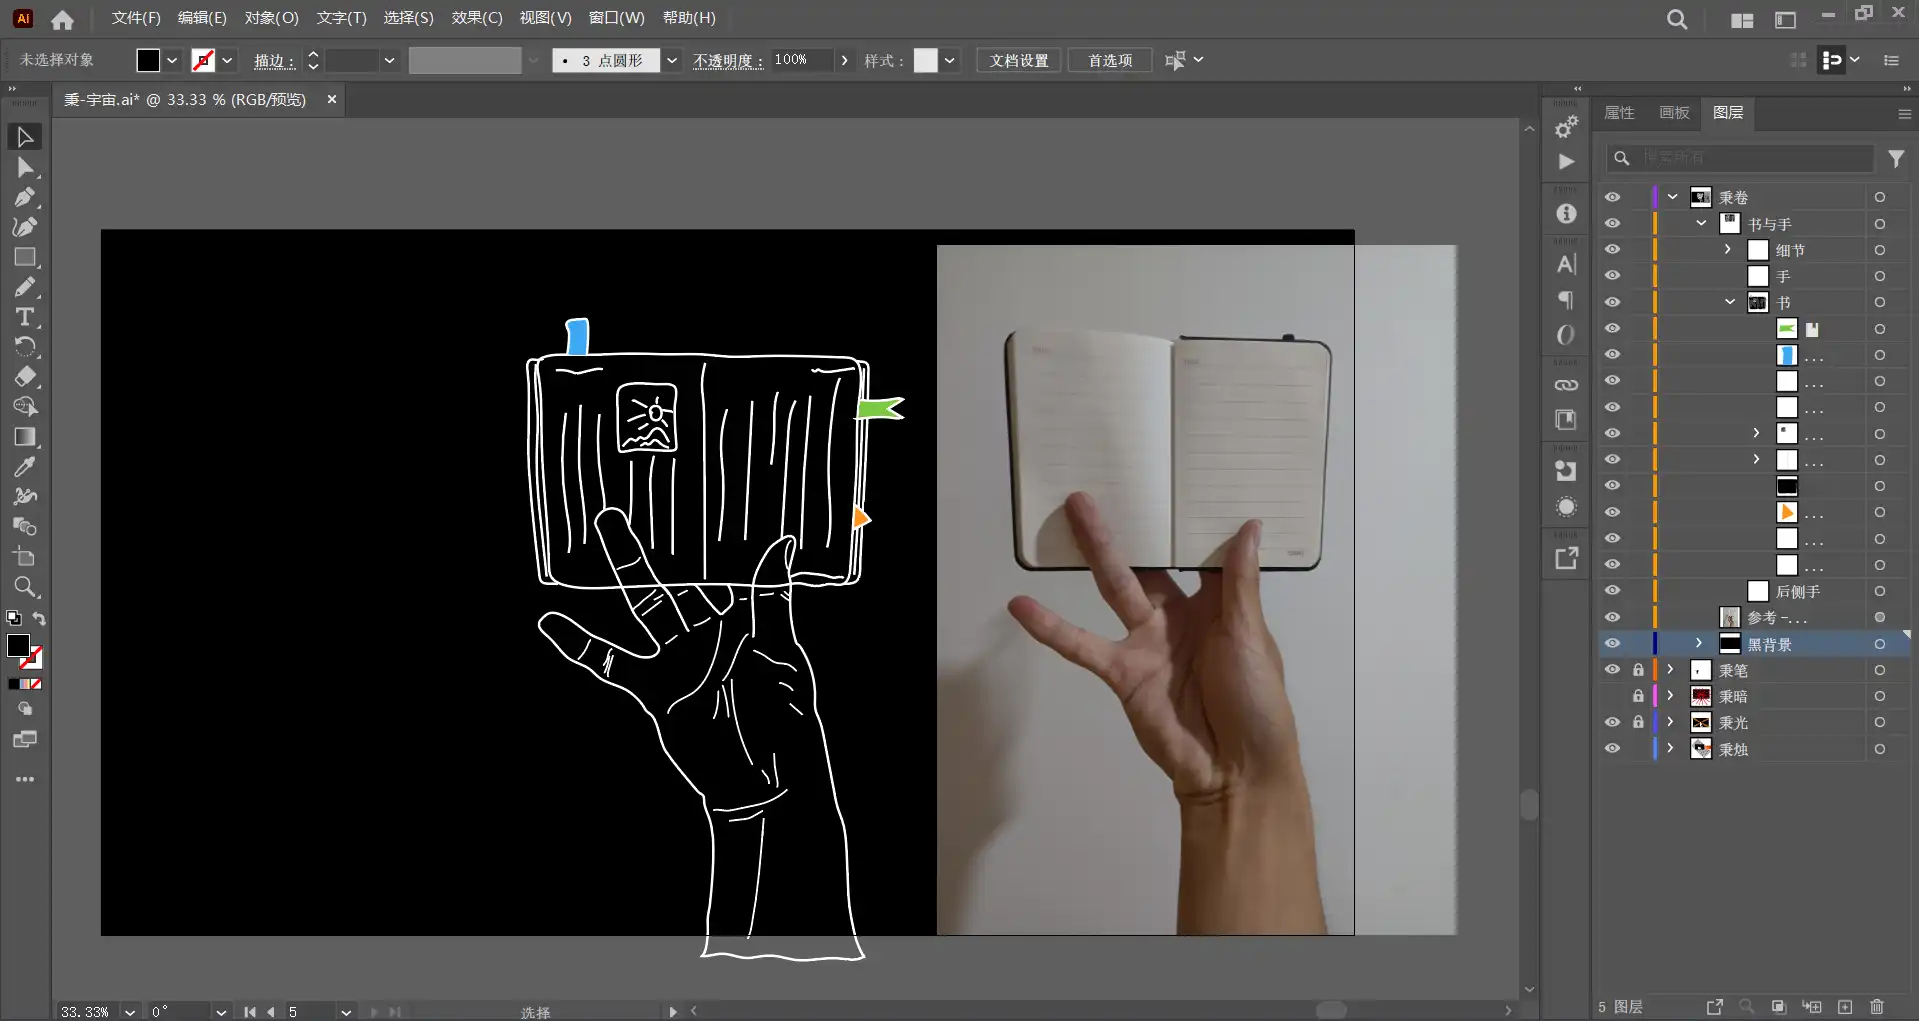1919x1021 pixels.
Task: Delete selection with the trash icon
Action: [1877, 1007]
